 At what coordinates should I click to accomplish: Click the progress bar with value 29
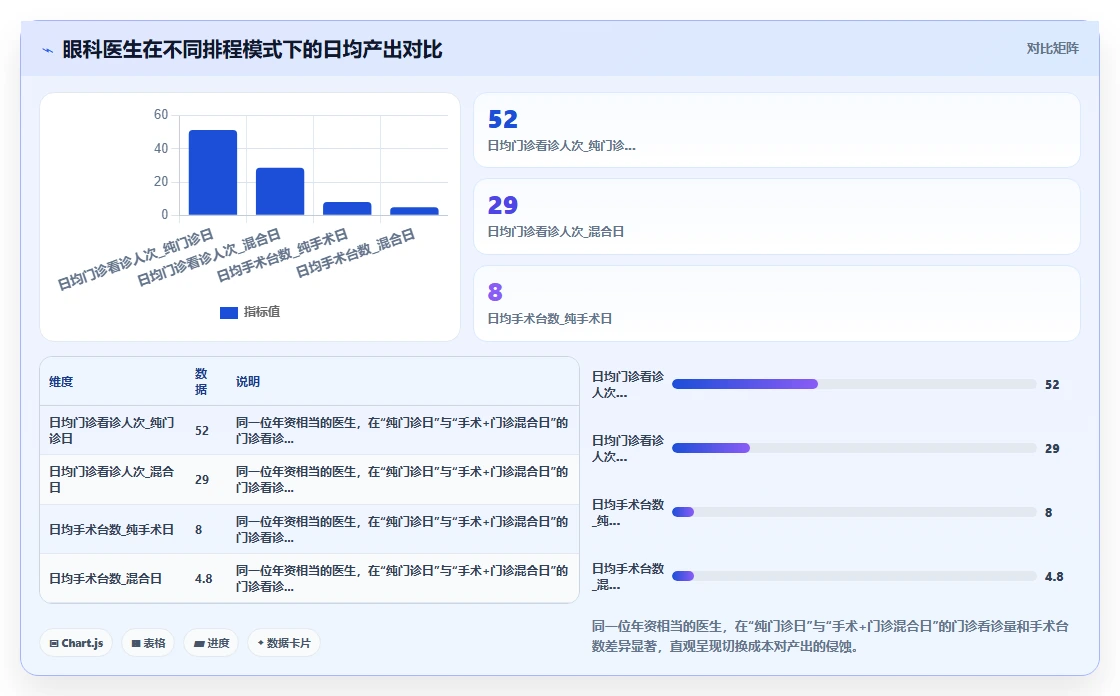click(854, 448)
